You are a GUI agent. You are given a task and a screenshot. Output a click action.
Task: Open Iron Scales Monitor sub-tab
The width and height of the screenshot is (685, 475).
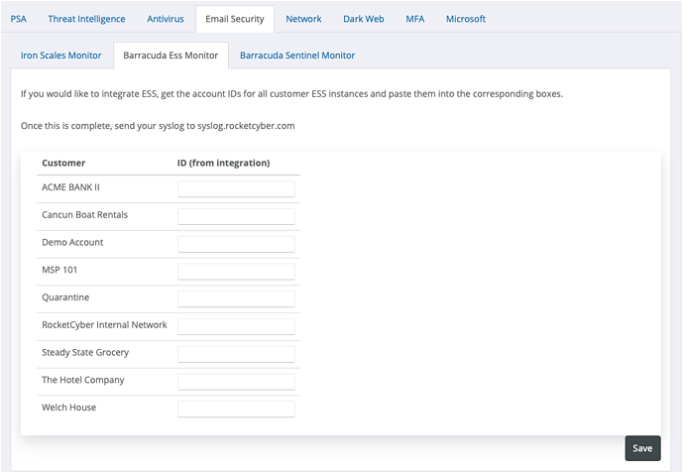61,55
